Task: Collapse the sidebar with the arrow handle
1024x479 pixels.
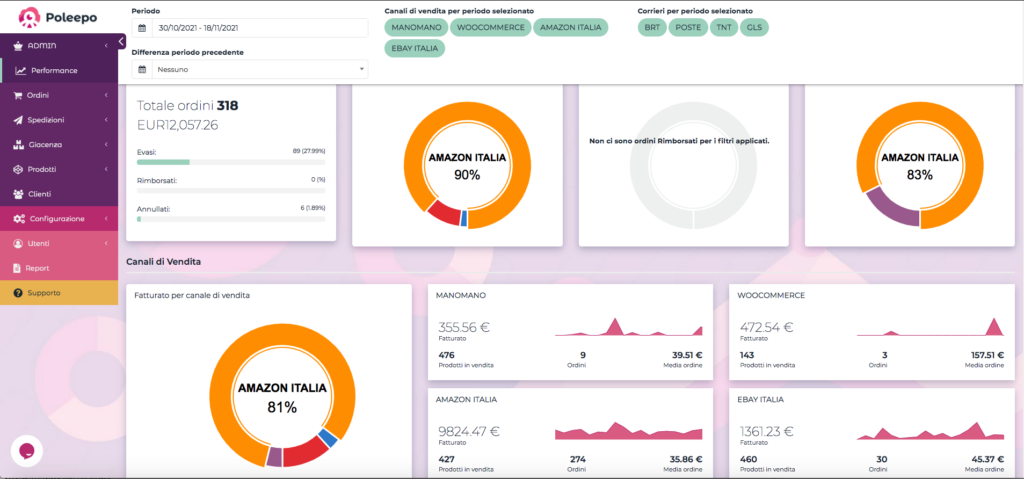Action: [121, 42]
